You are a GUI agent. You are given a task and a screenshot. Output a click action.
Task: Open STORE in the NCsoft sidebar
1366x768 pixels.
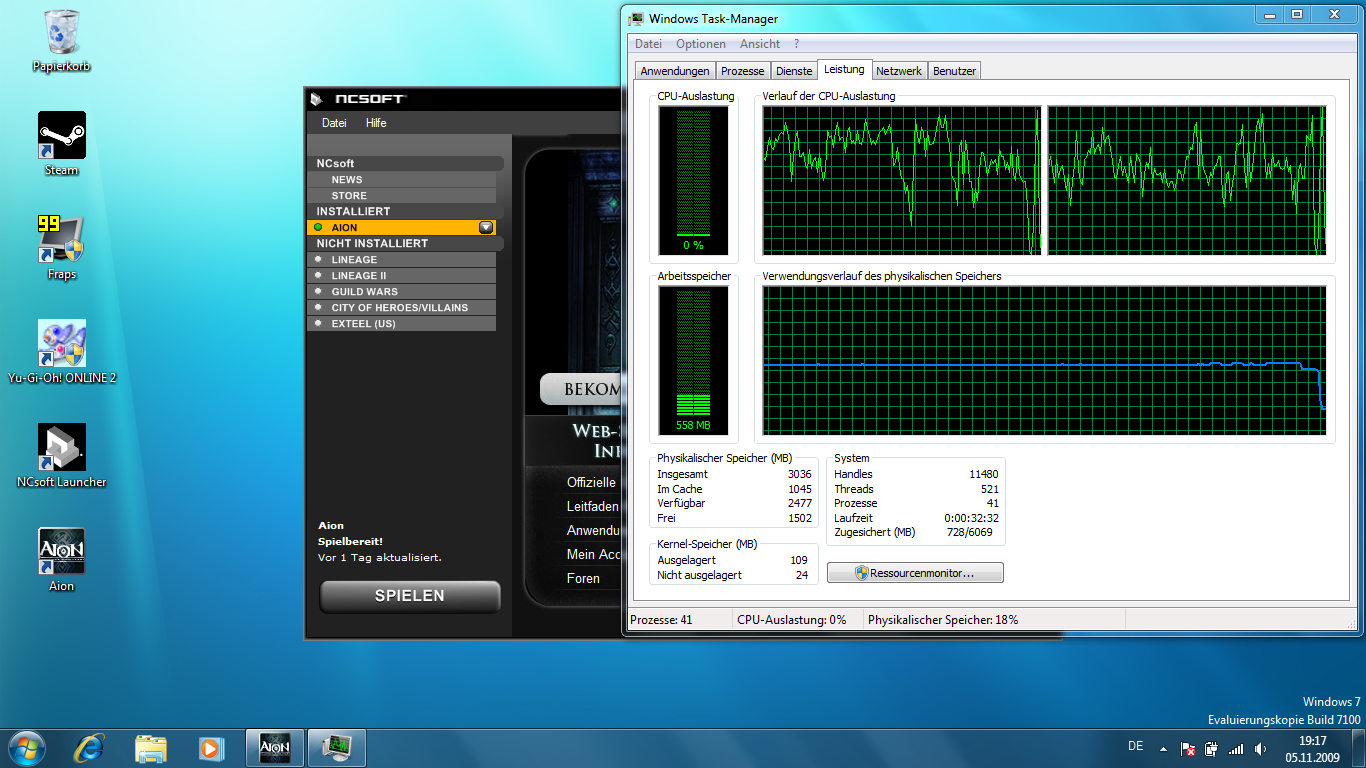402,196
